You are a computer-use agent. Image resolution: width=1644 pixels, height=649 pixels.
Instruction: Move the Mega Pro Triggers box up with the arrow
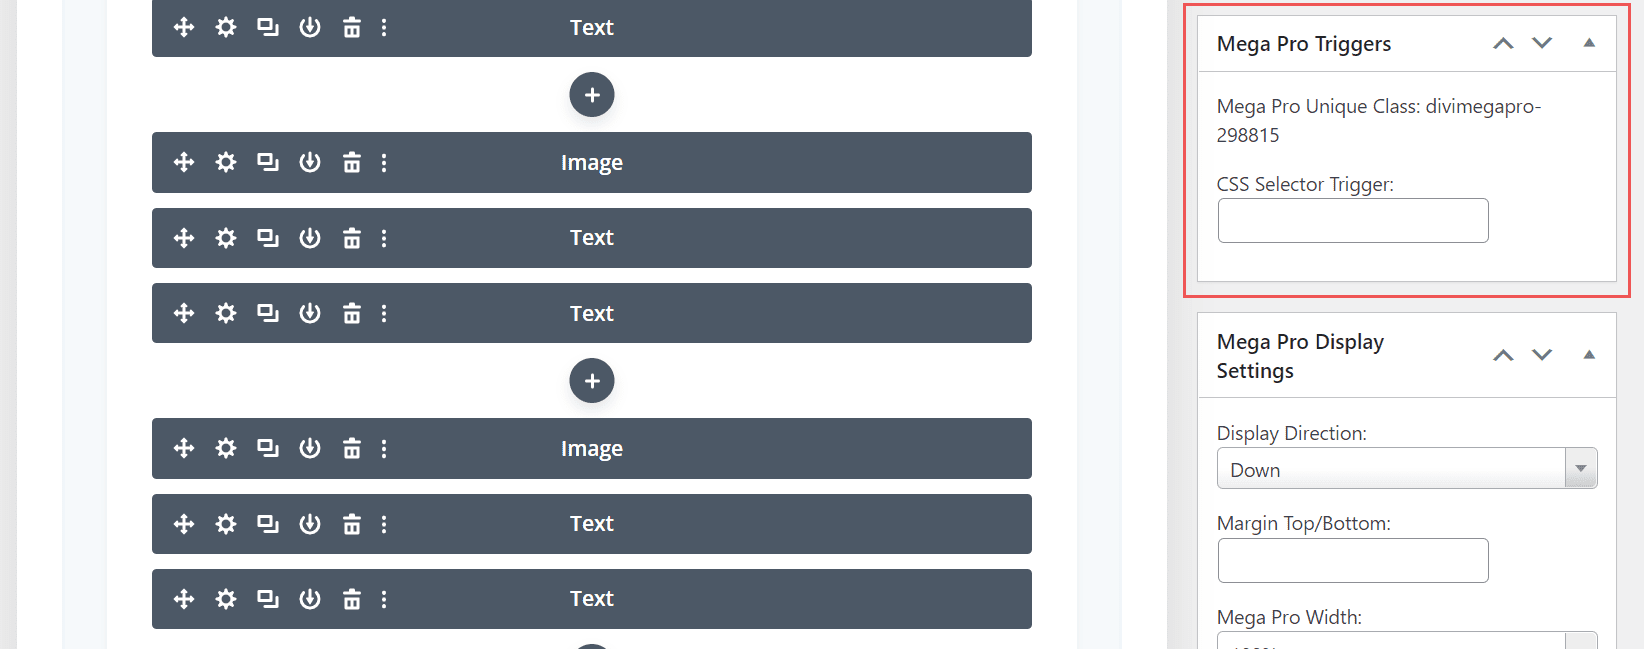(1503, 43)
